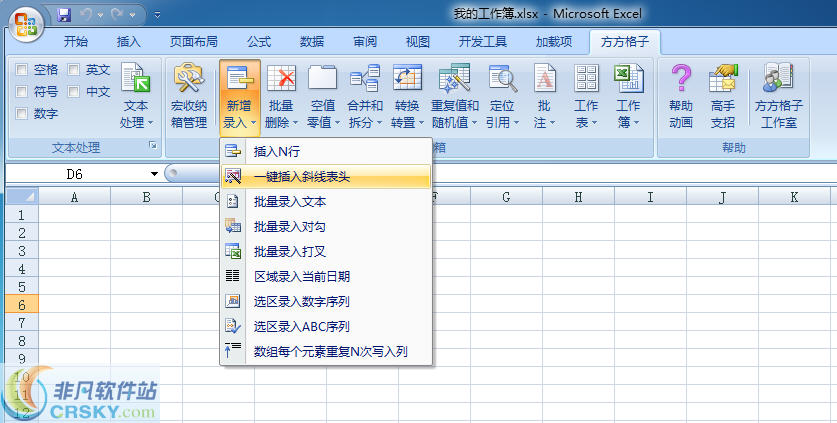Select column A header
The width and height of the screenshot is (837, 423).
(x=75, y=197)
